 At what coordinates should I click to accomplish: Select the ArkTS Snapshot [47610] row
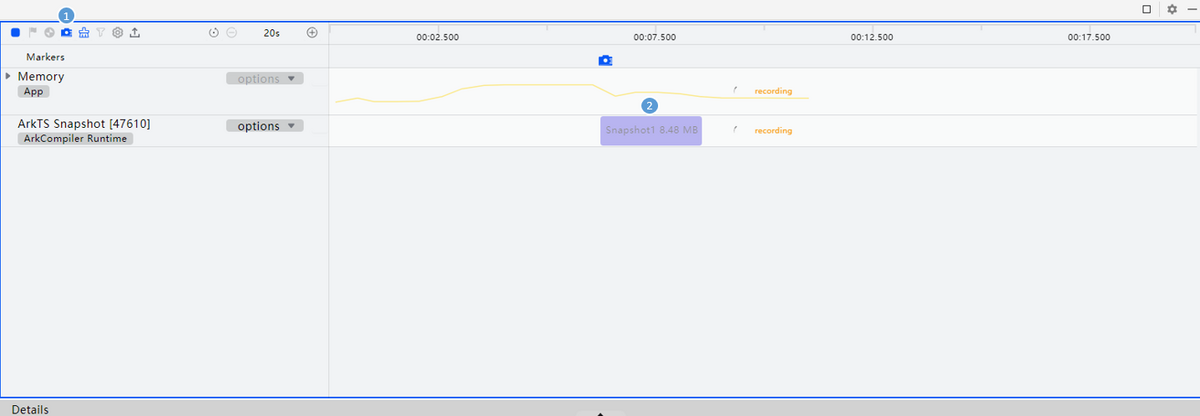click(x=84, y=124)
